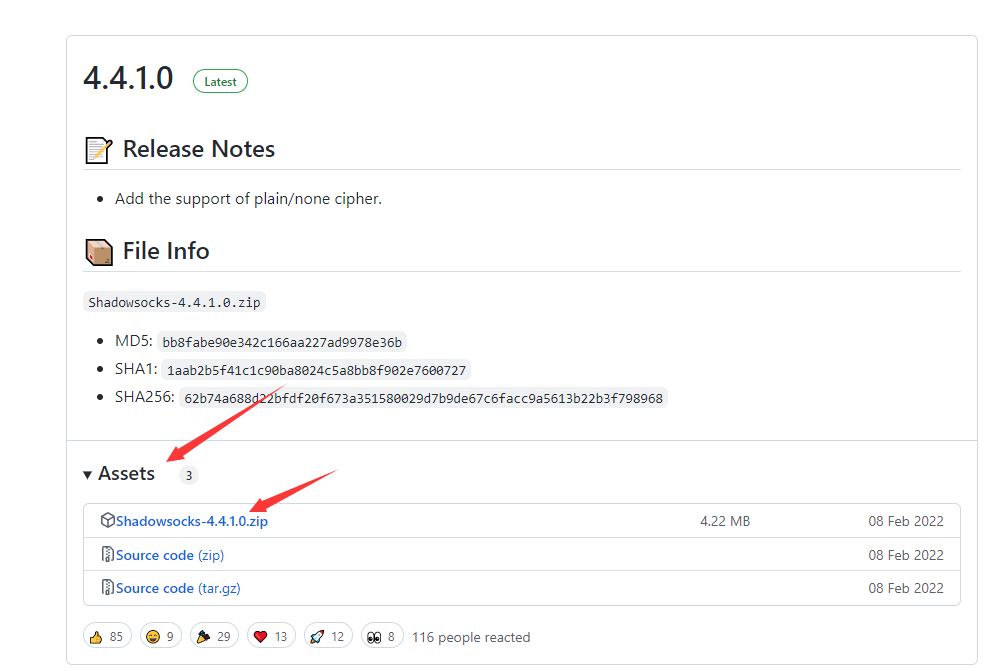Screen dimensions: 997x671
Task: Click the thumbs up reaction
Action: 107,636
